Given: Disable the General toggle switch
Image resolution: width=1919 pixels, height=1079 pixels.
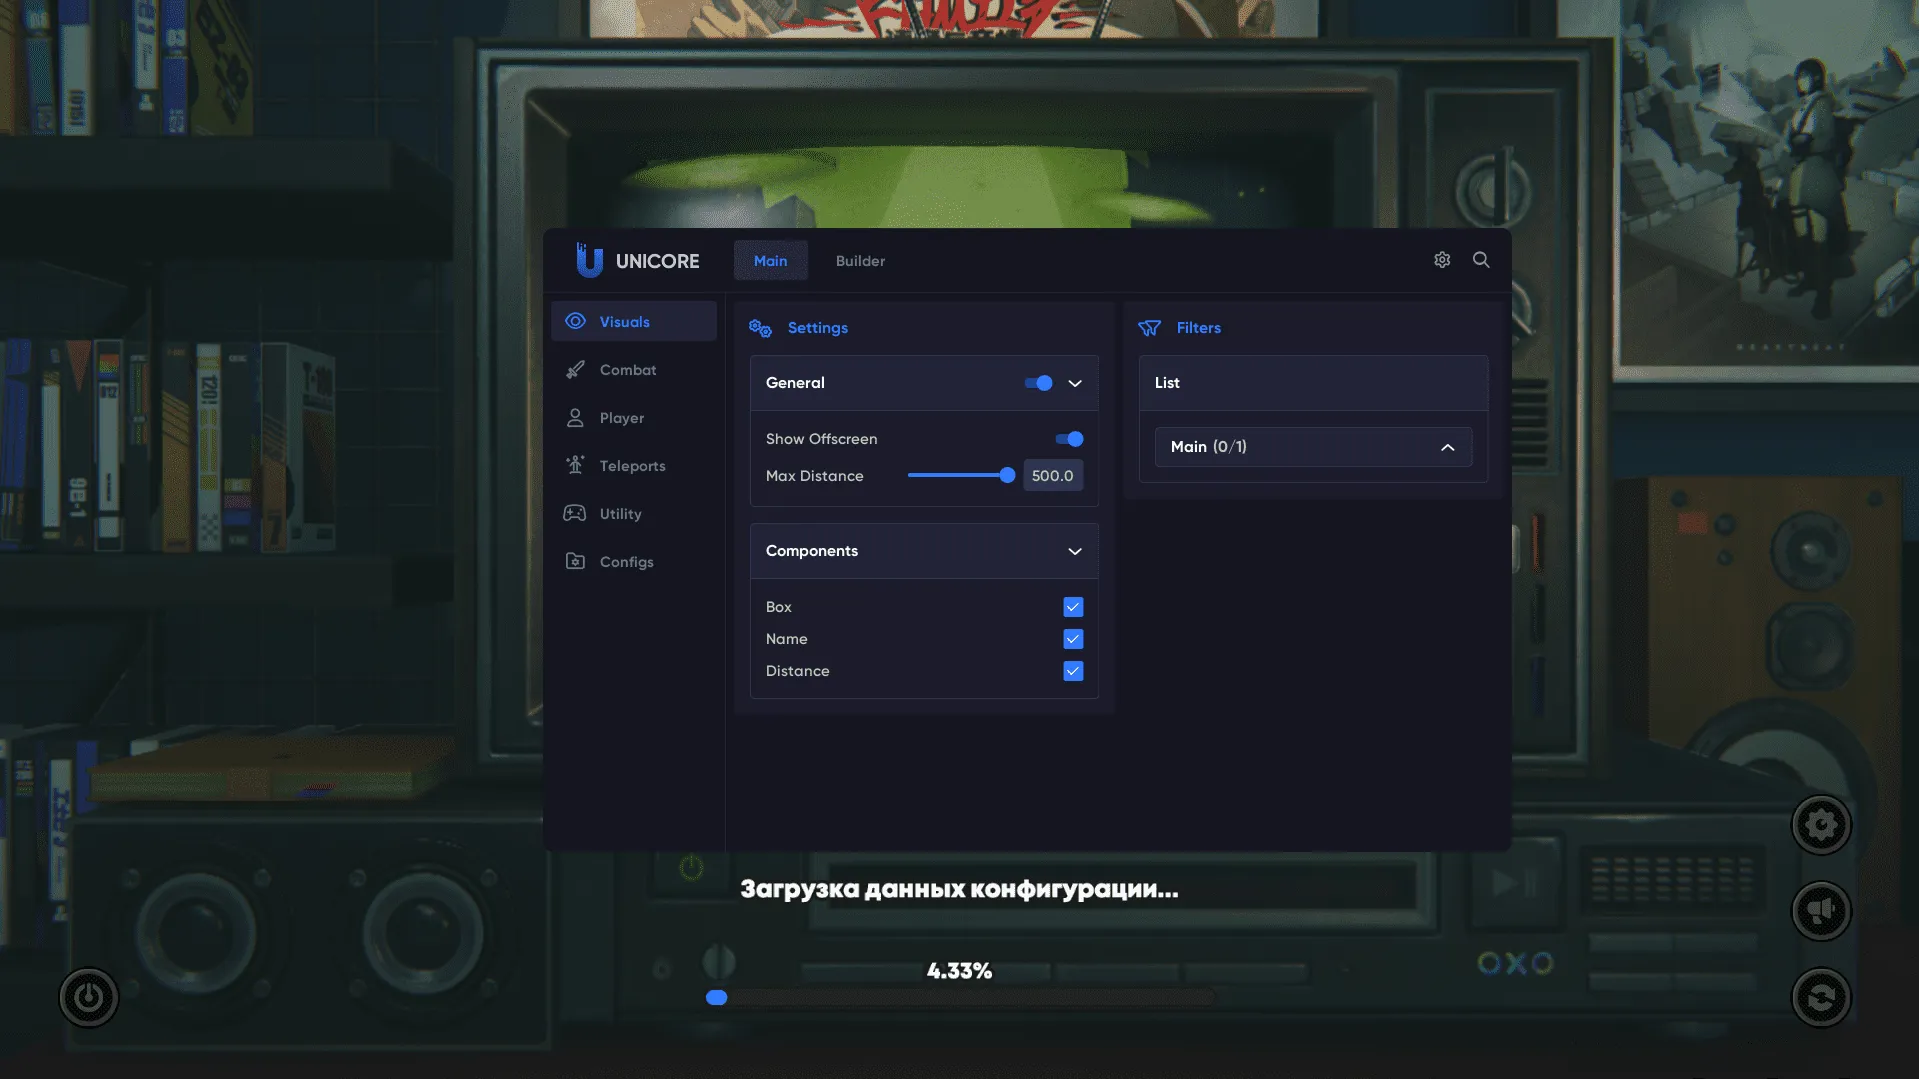Looking at the screenshot, I should tap(1038, 383).
